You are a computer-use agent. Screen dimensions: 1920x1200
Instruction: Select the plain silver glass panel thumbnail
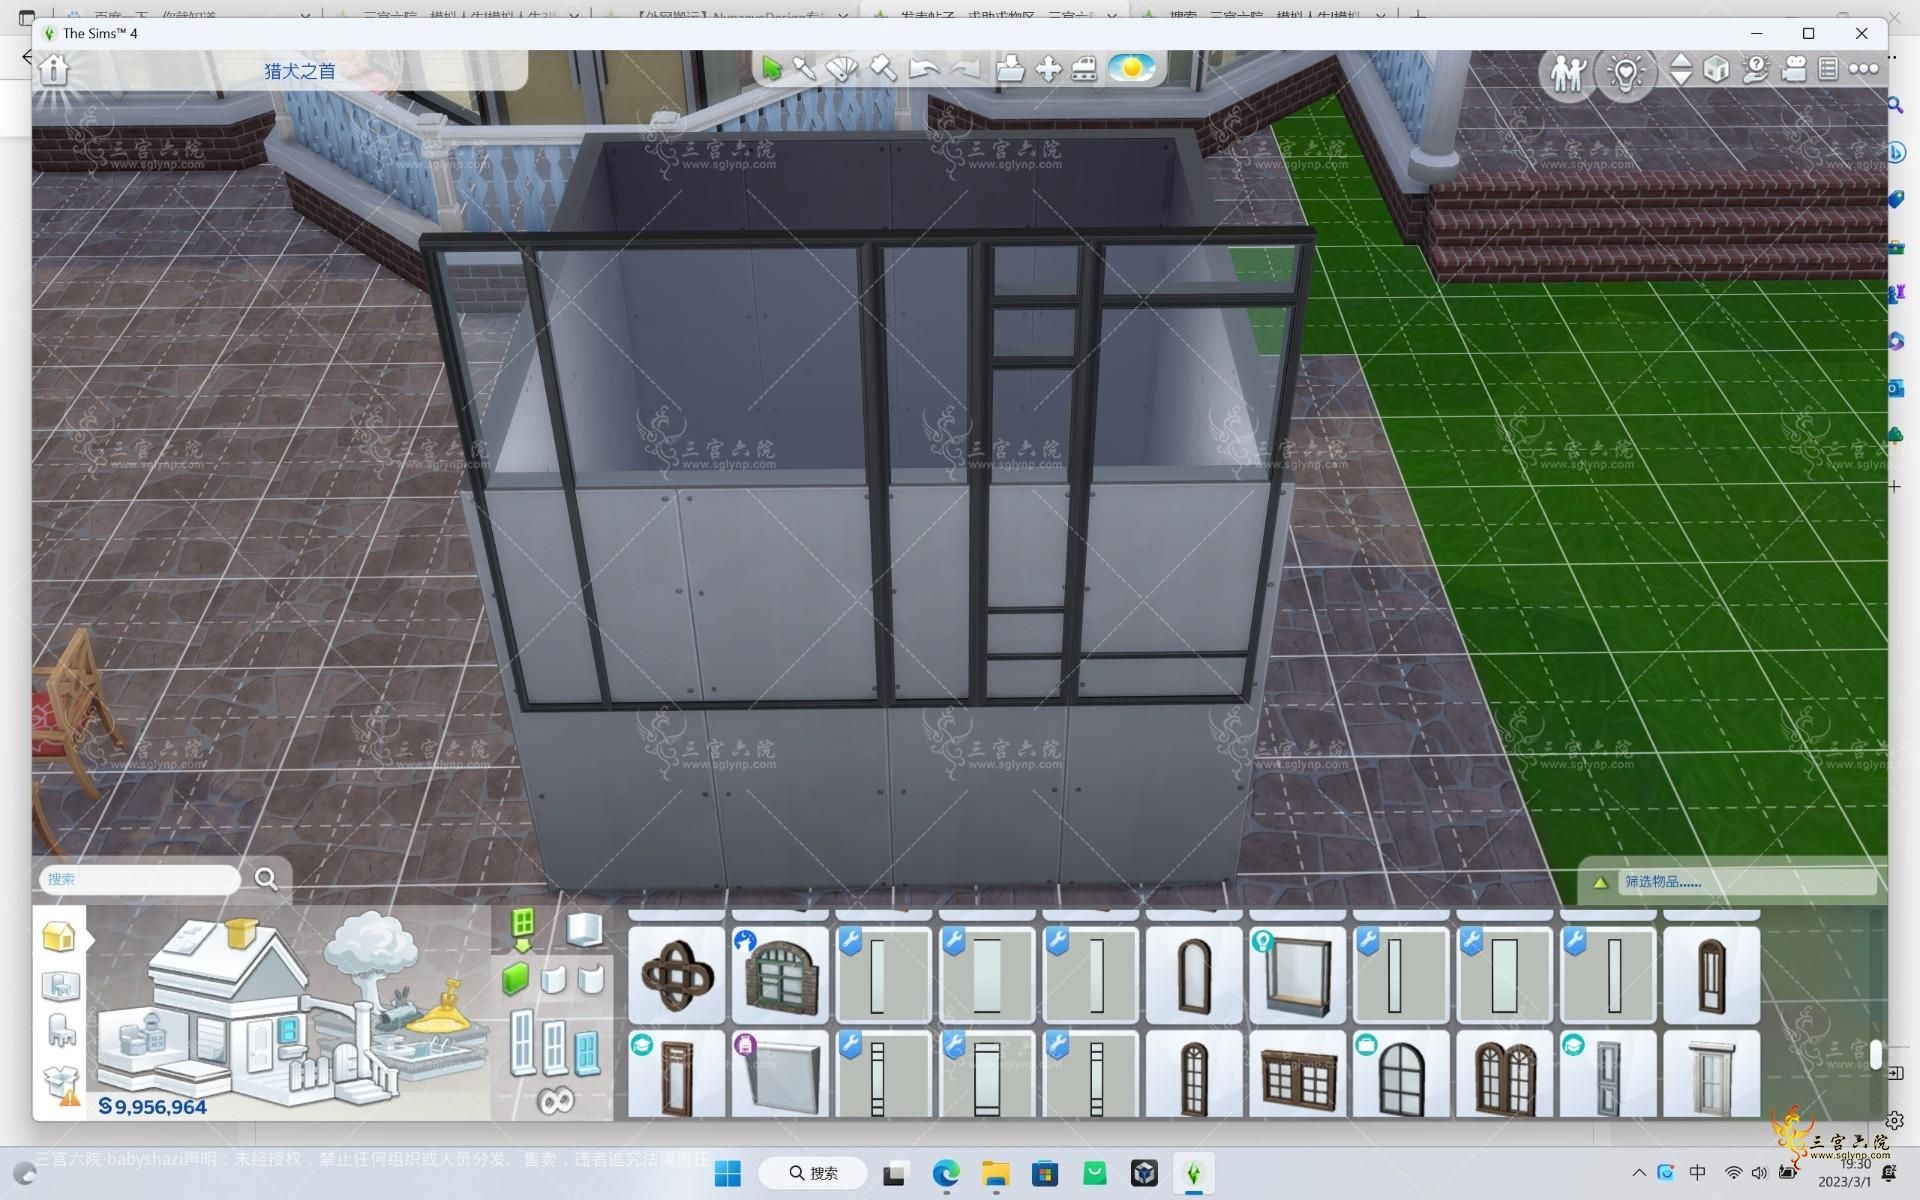(780, 1075)
